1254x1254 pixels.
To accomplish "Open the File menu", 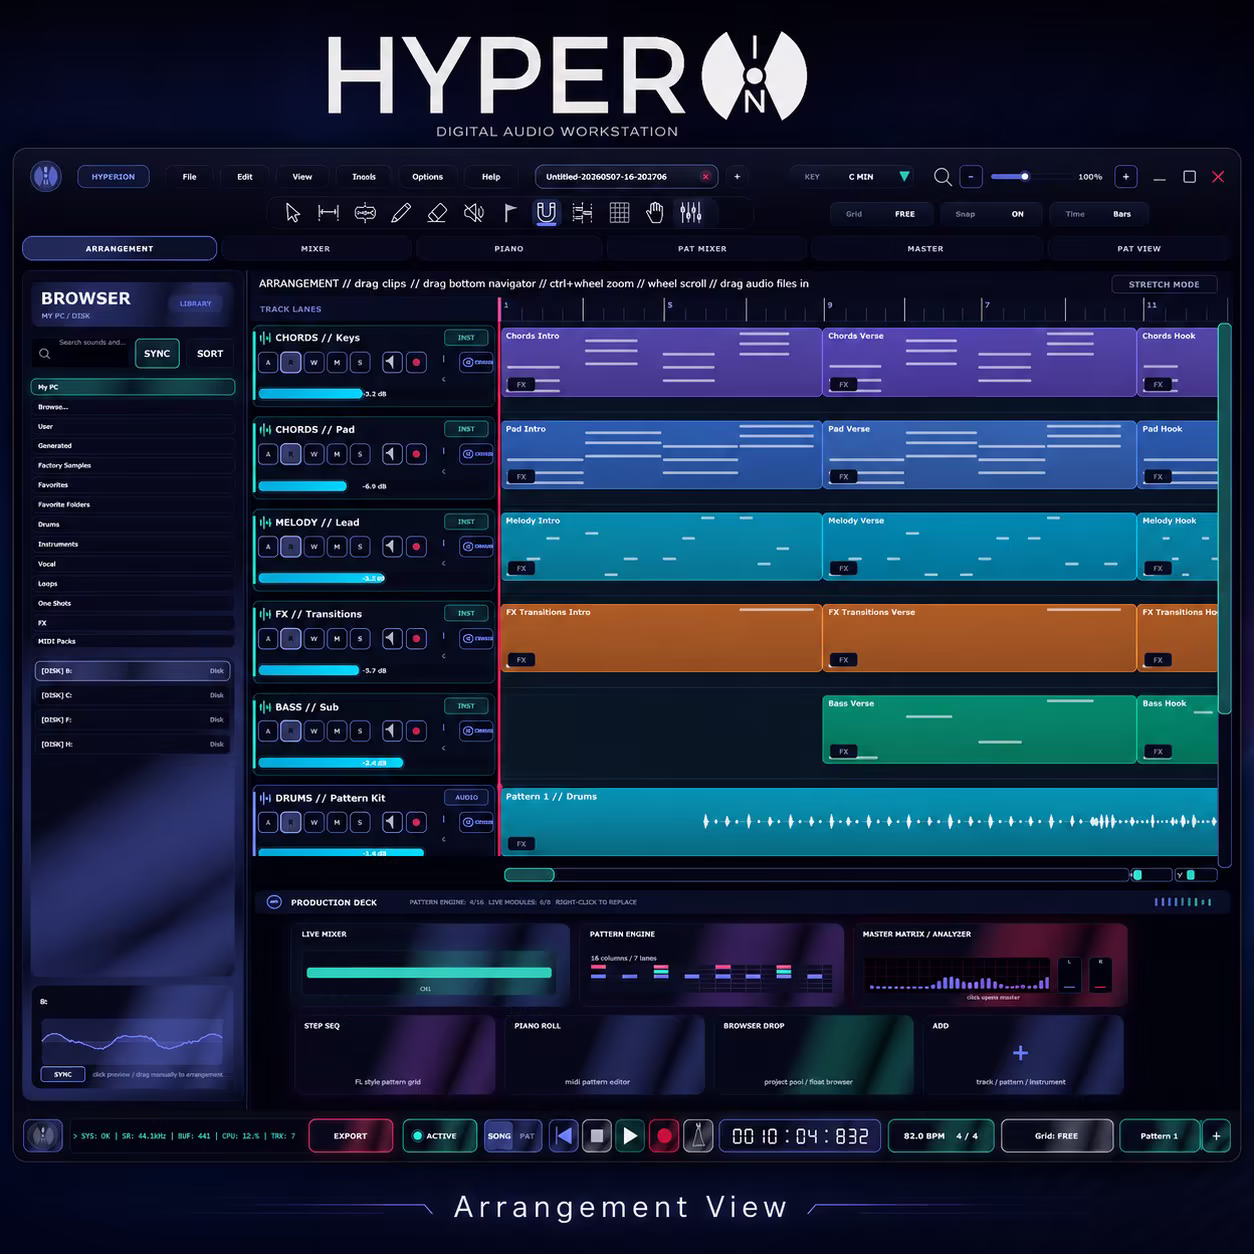I will tap(189, 177).
